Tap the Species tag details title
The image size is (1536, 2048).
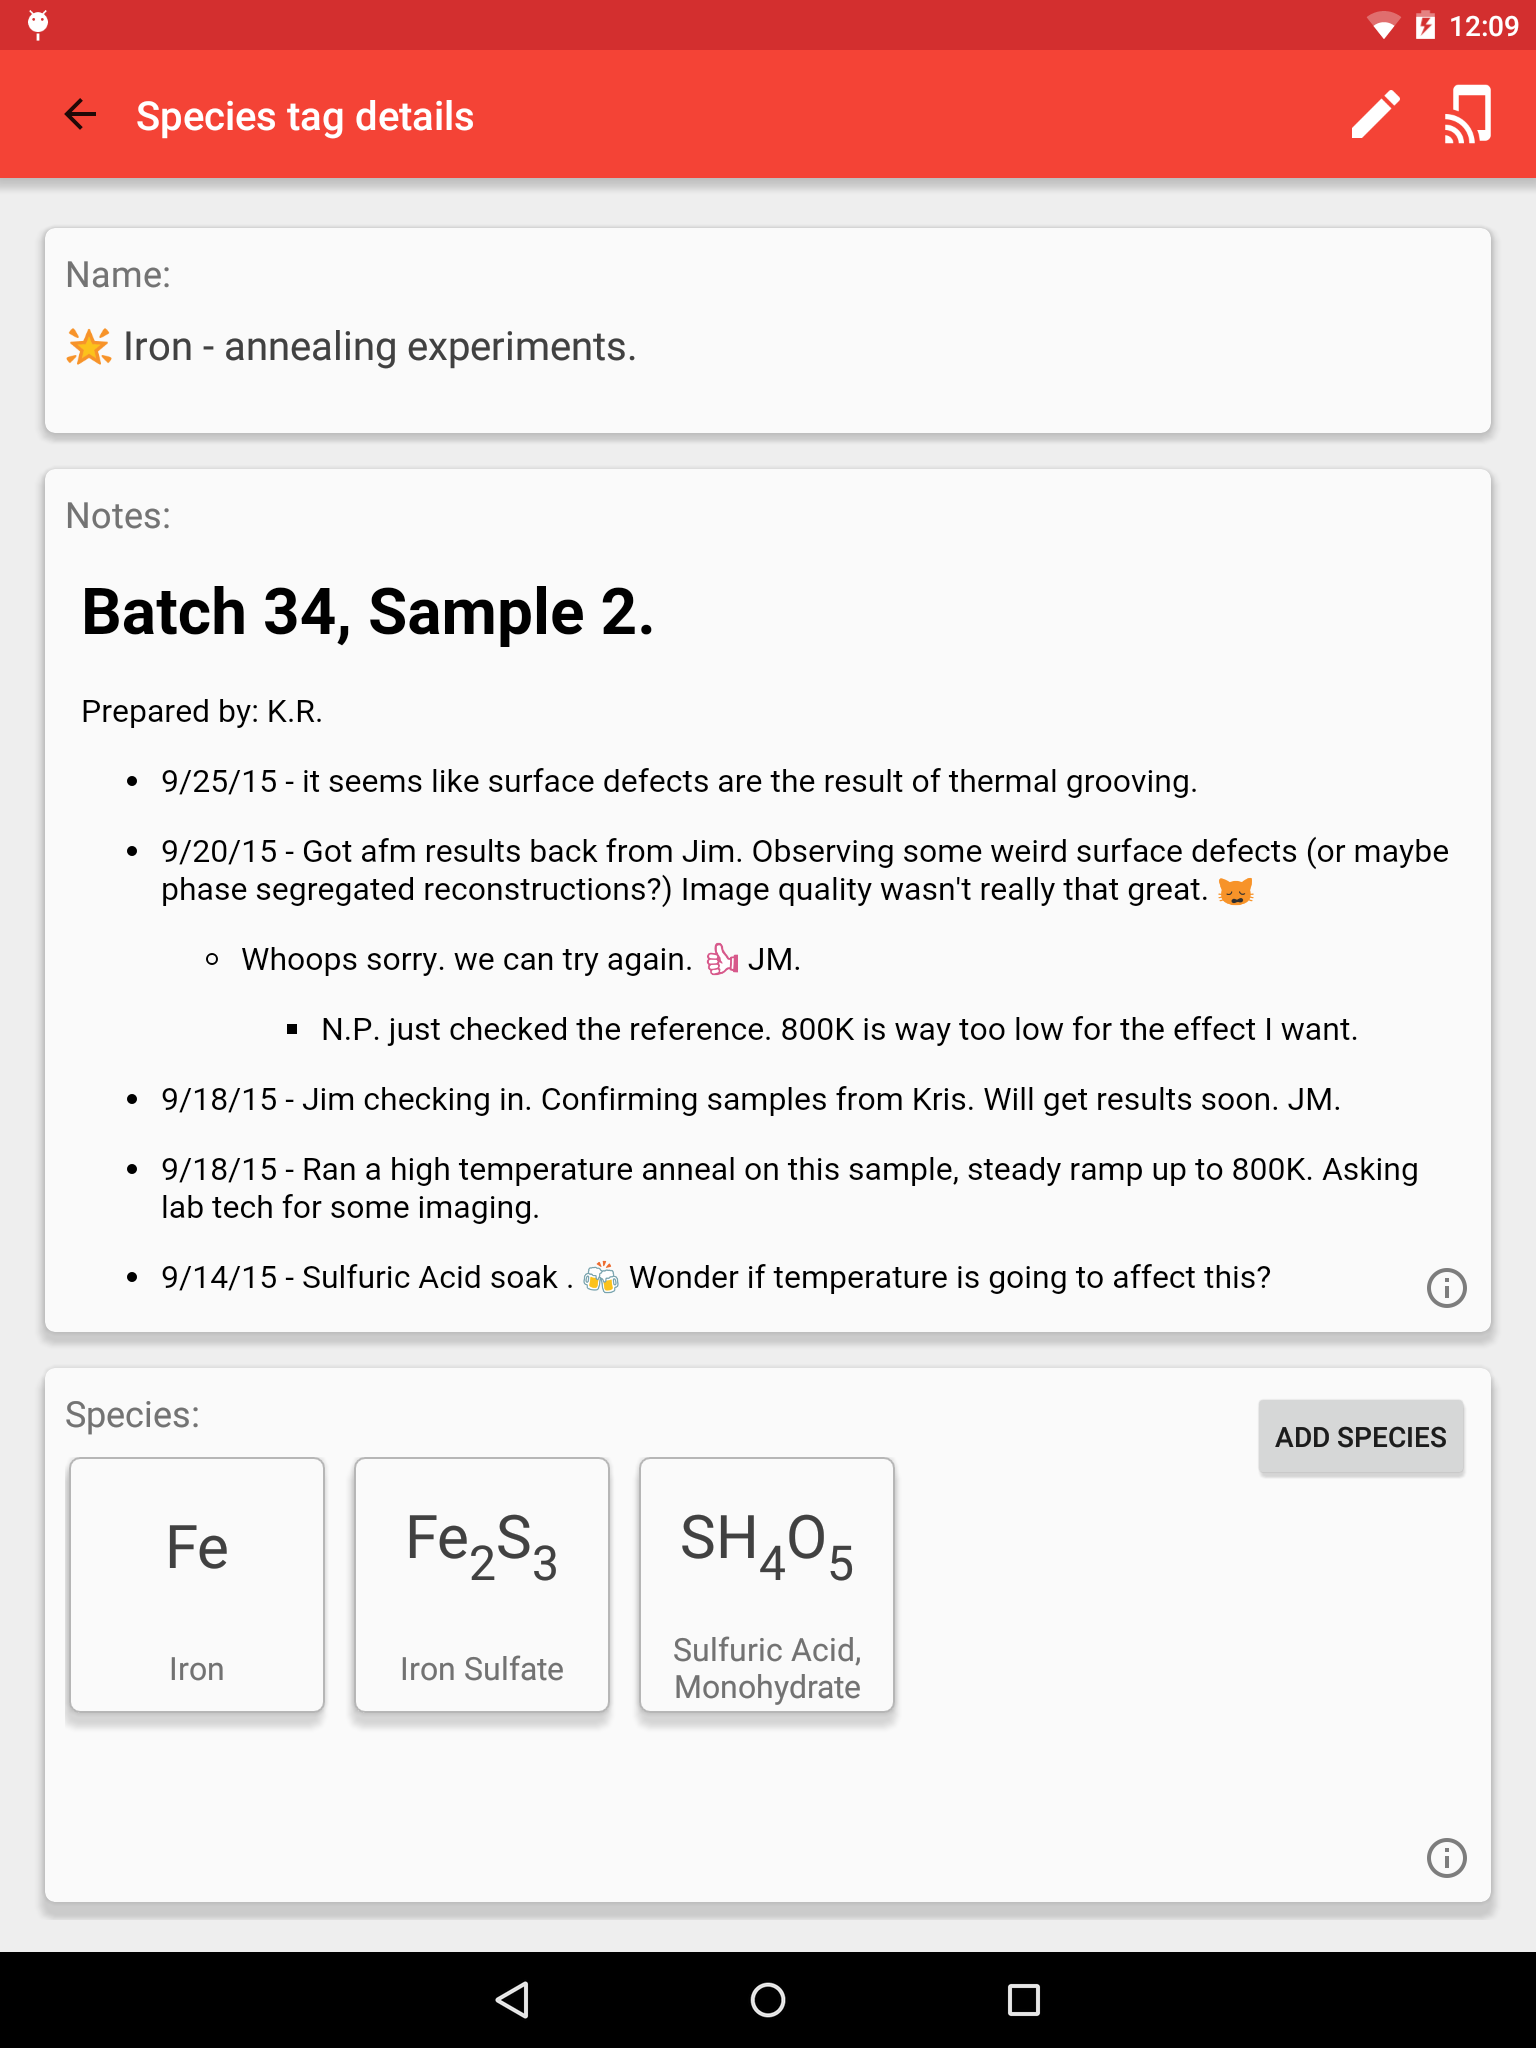click(x=305, y=117)
